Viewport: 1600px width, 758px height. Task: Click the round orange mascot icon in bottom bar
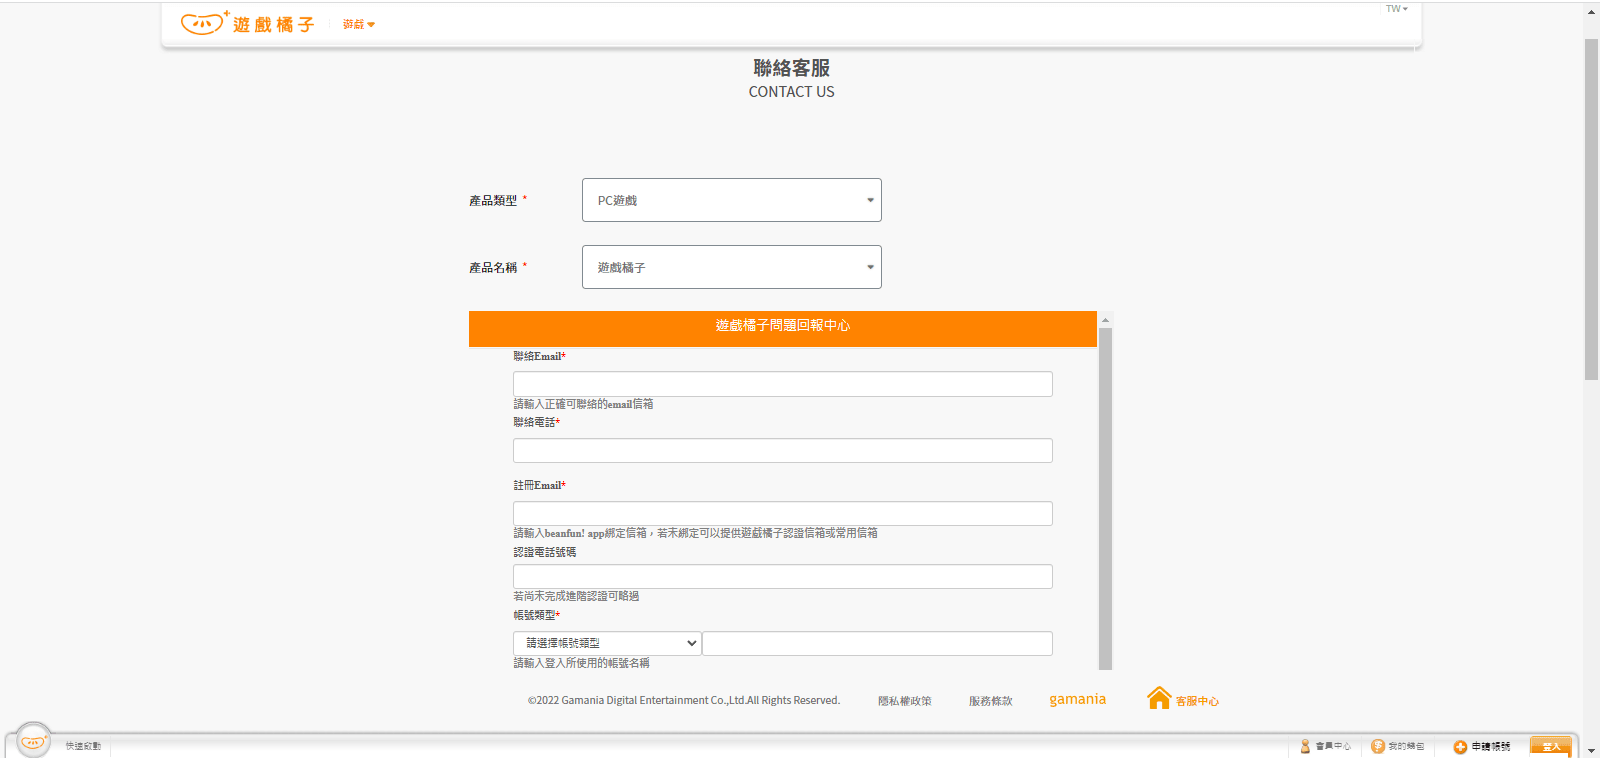34,741
